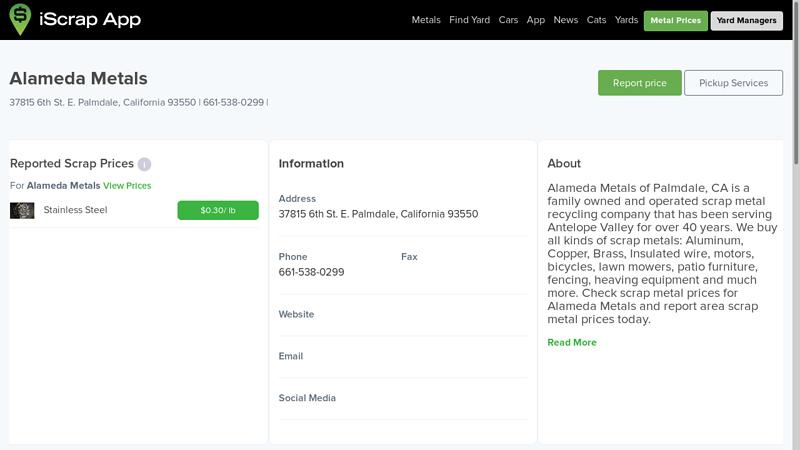This screenshot has width=800, height=450.
Task: Click the info icon beside Reported Scrap Prices
Action: point(144,164)
